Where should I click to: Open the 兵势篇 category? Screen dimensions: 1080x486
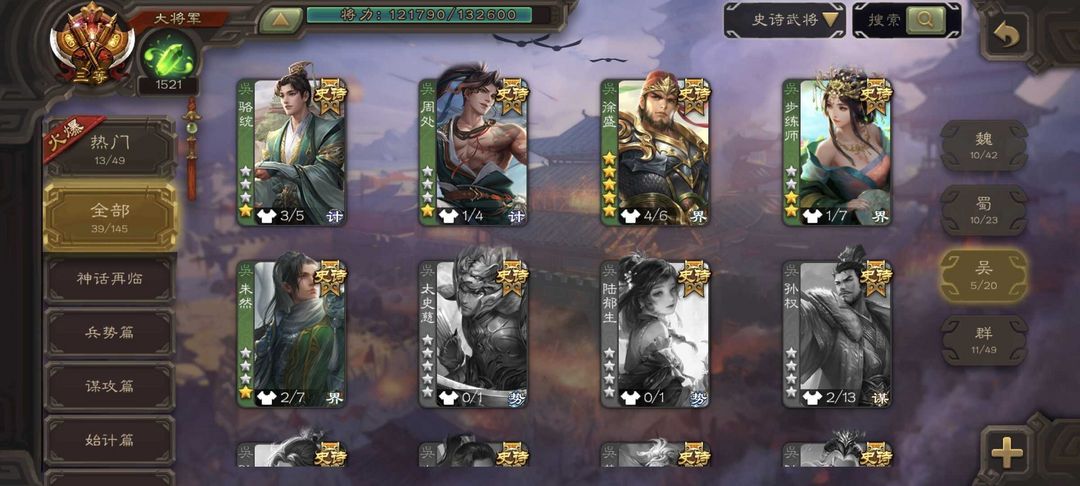(x=110, y=332)
